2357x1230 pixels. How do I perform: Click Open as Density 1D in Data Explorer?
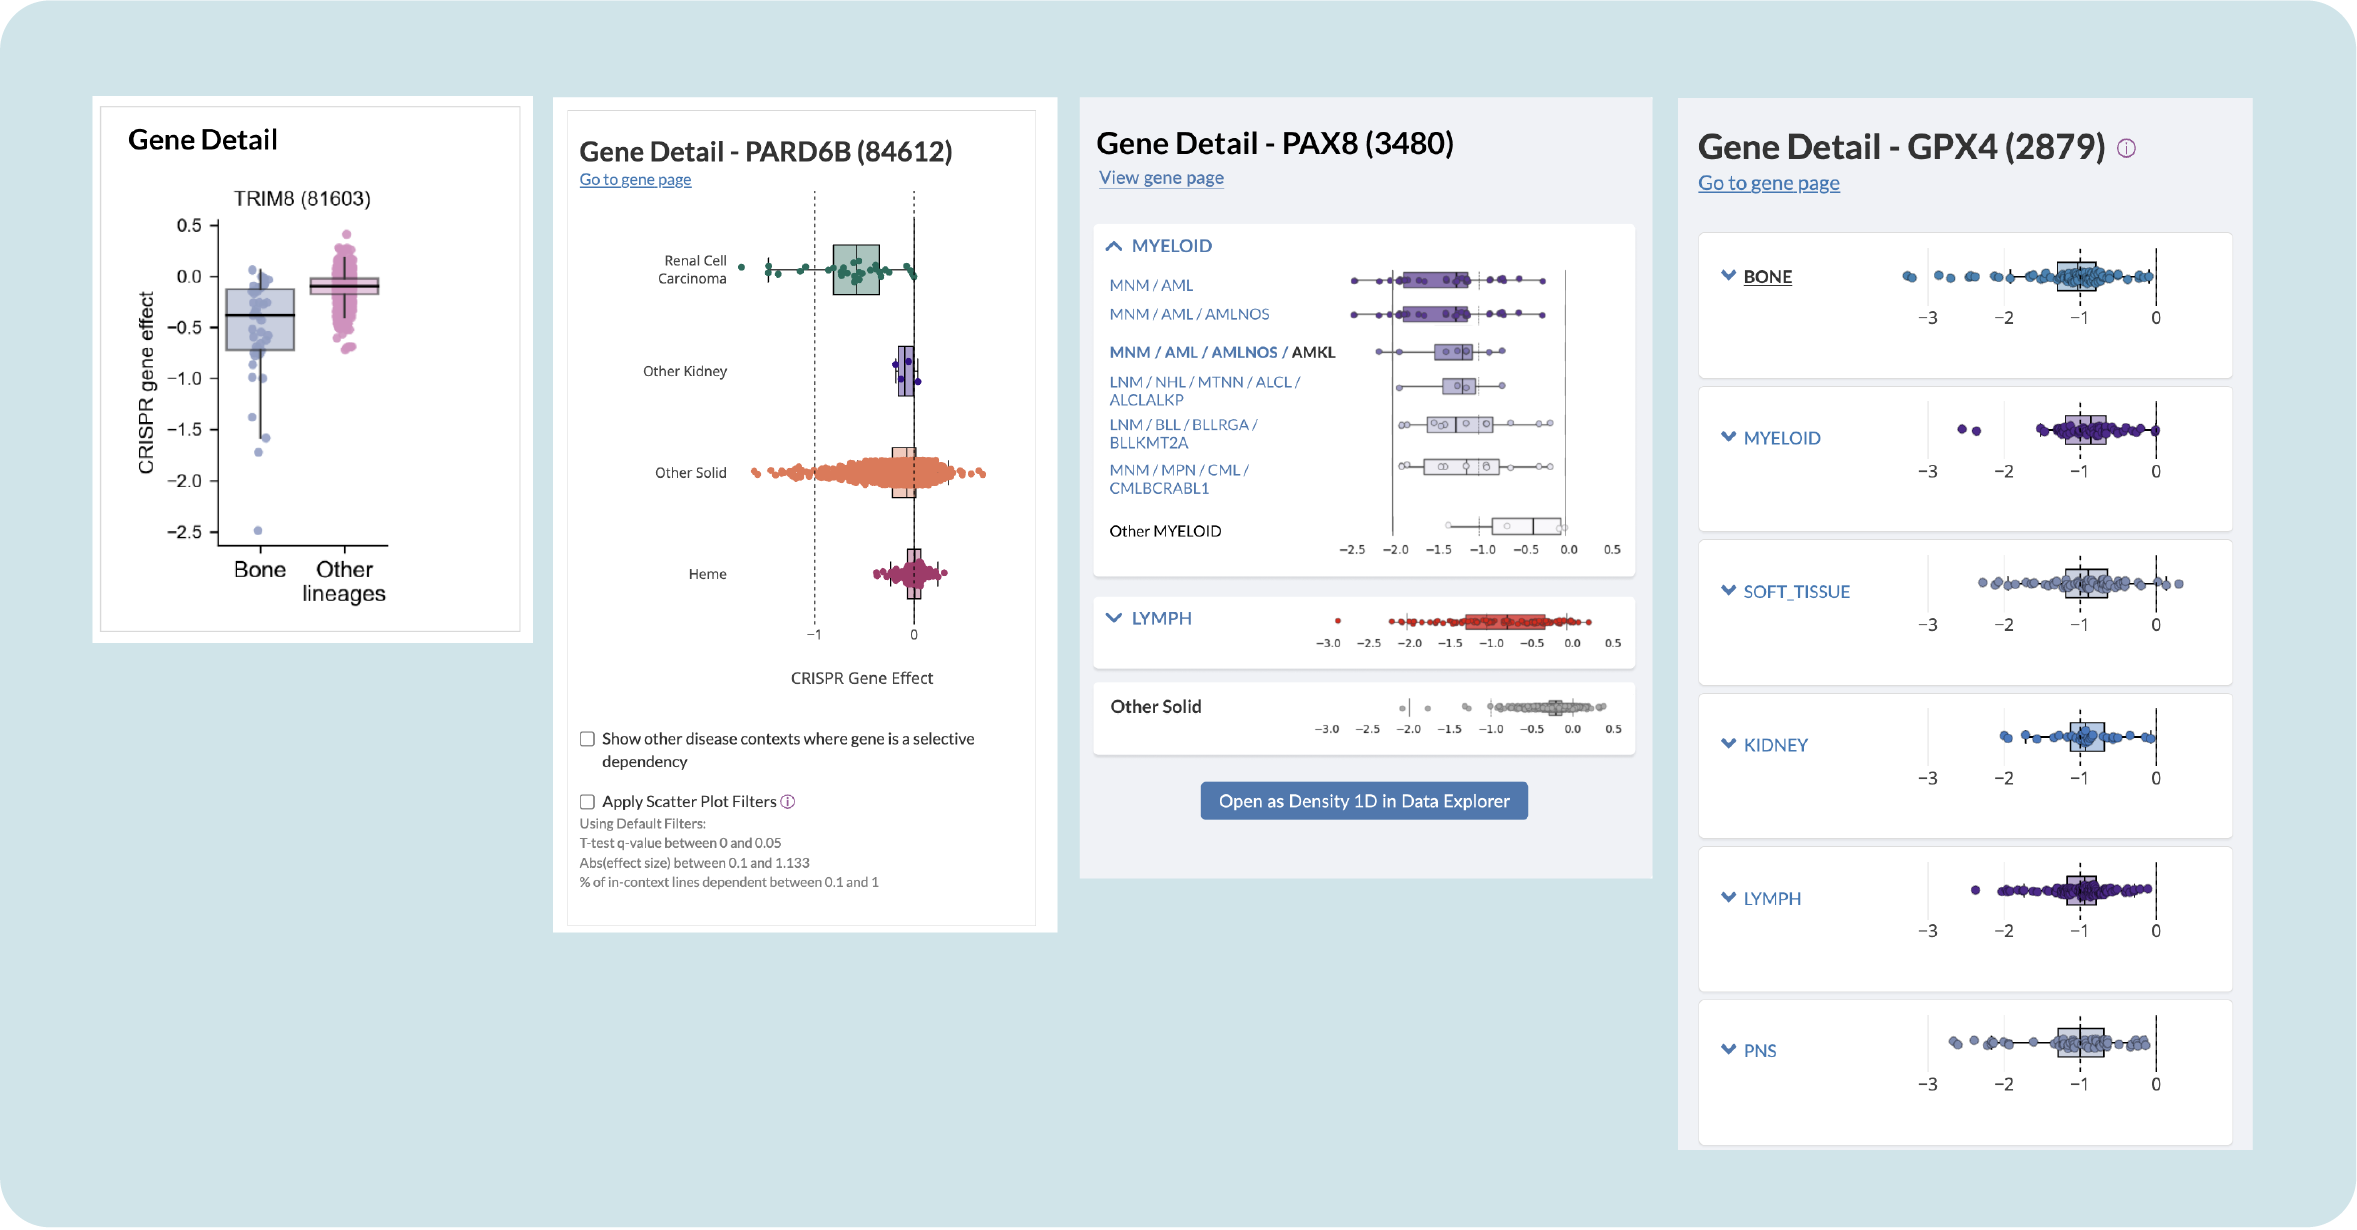point(1363,801)
